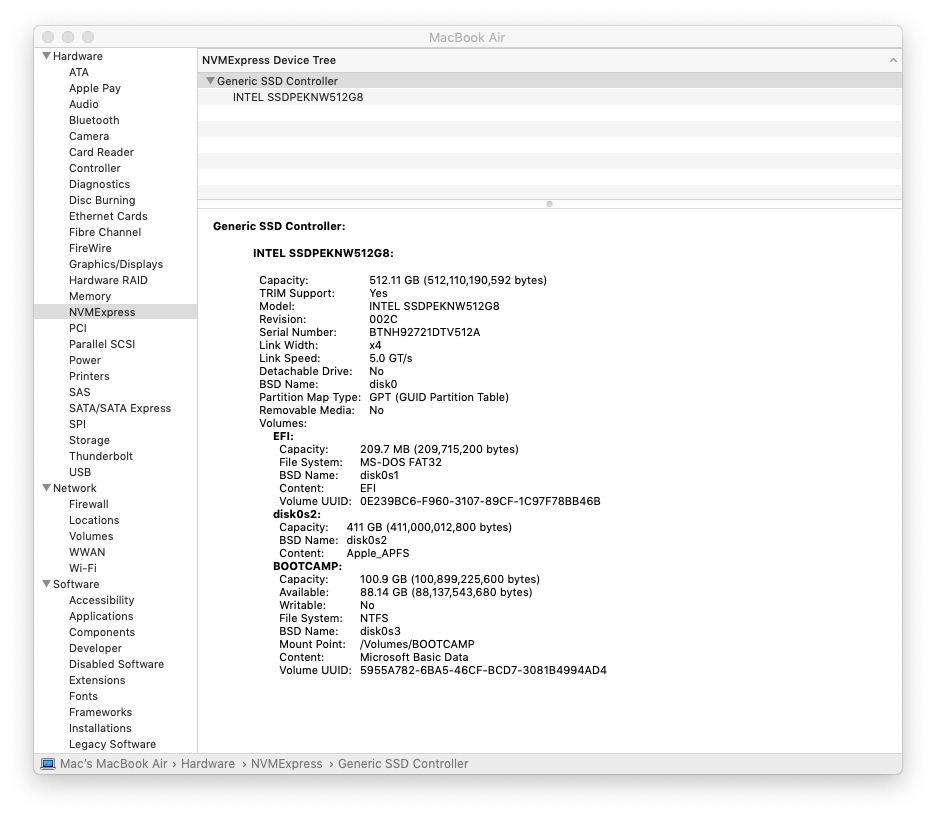Viewport: 936px width, 816px height.
Task: Collapse the Network section triangle
Action: coord(47,488)
